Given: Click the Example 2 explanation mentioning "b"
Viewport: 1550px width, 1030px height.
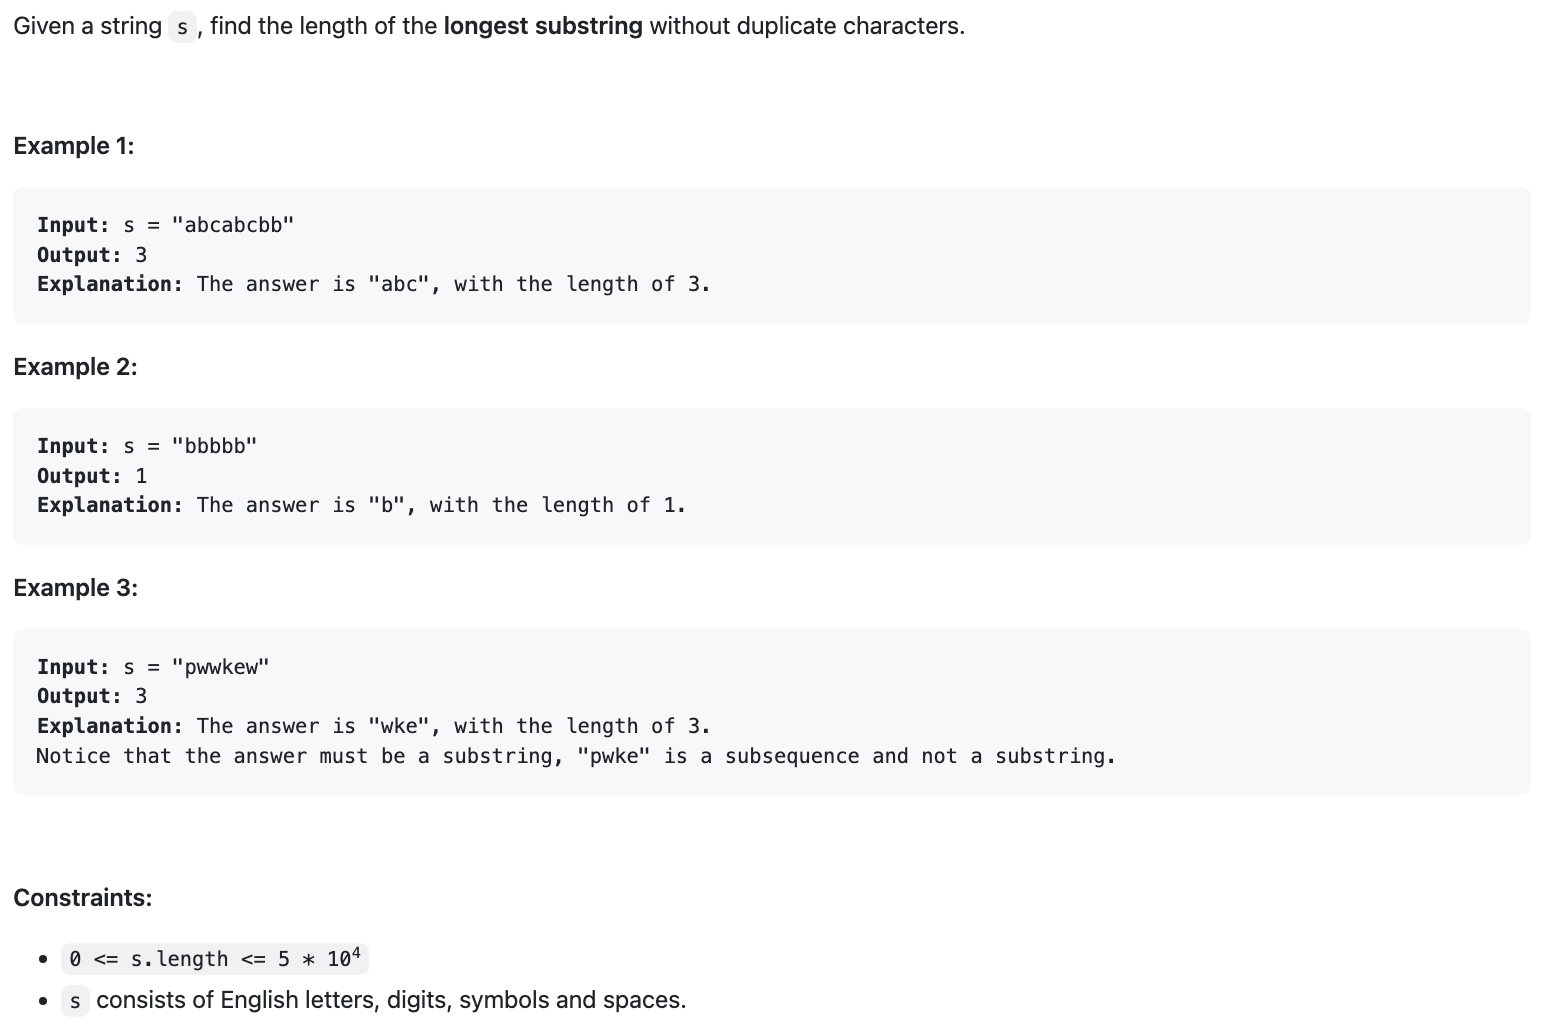Looking at the screenshot, I should [x=362, y=505].
